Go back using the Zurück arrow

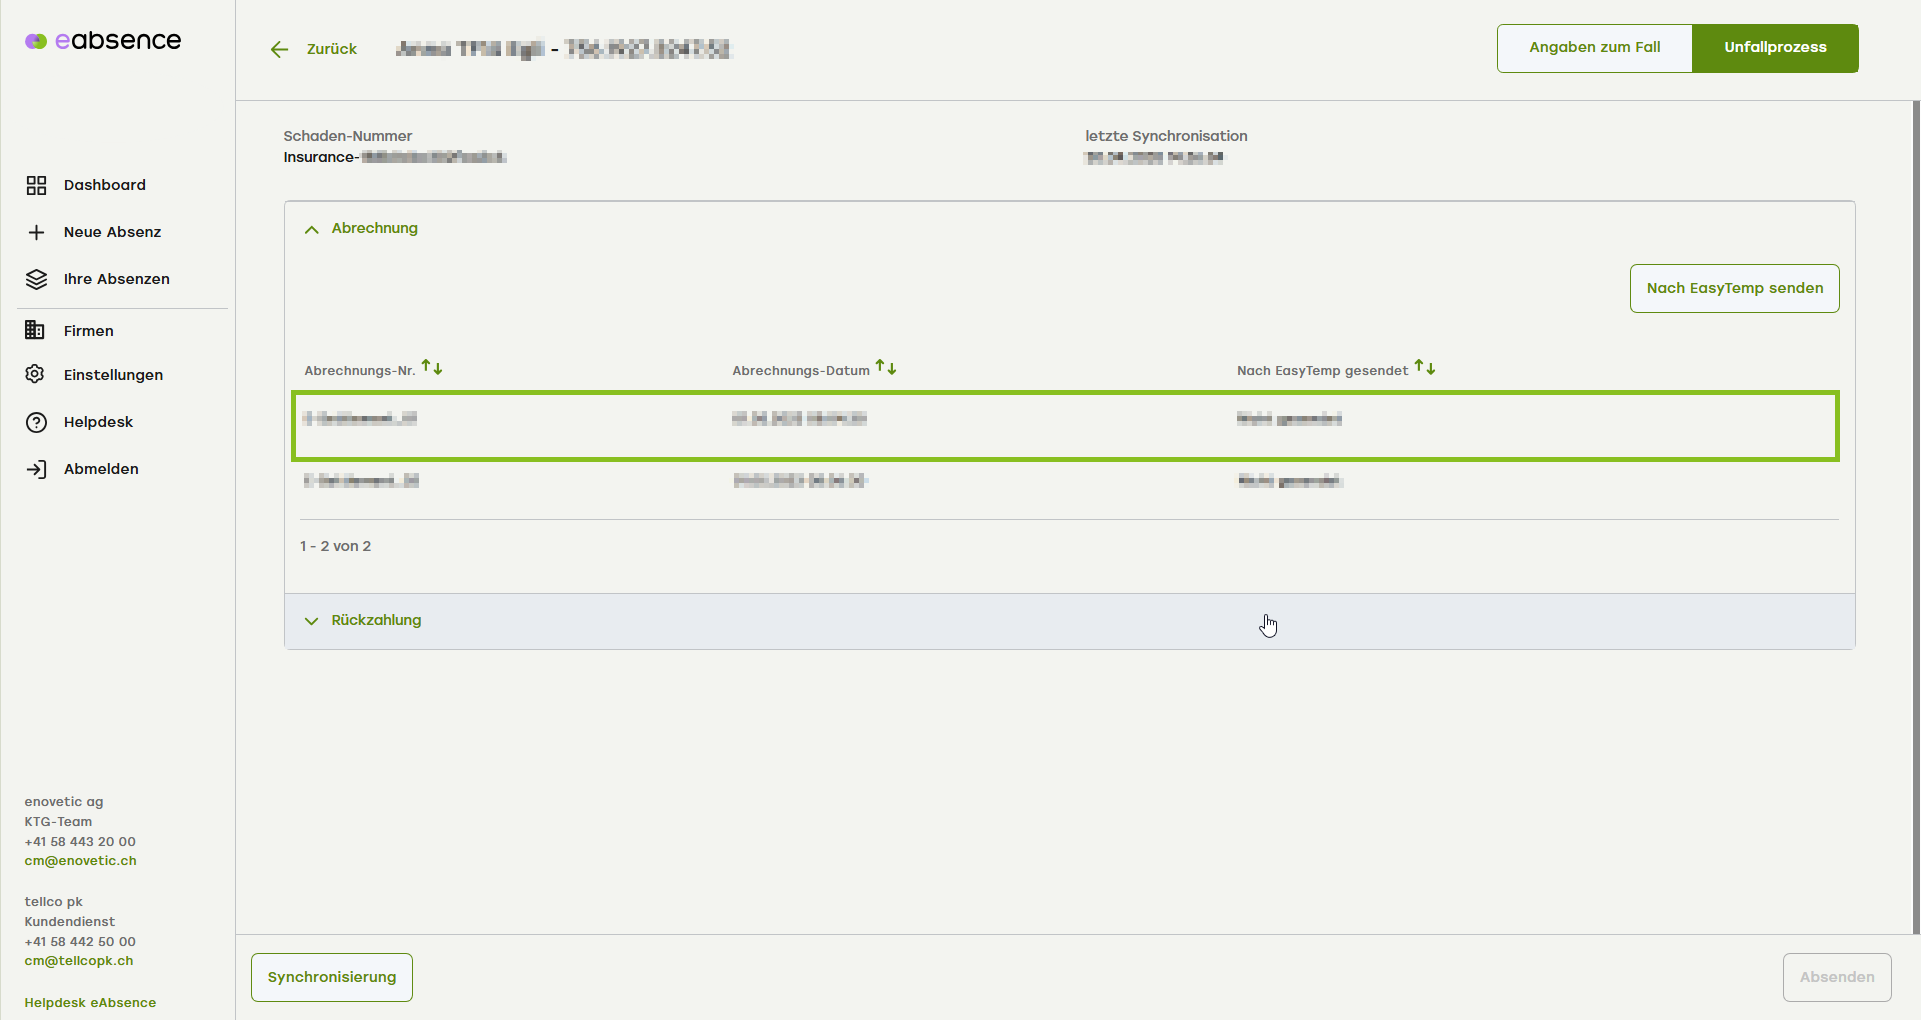[x=280, y=49]
